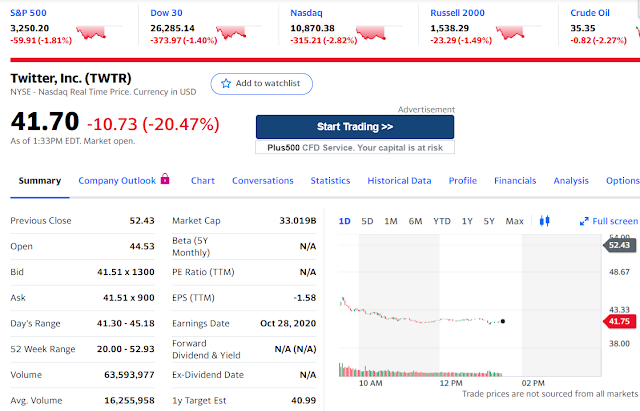Viewport: 640px width, 411px height.
Task: Open the Options tab
Action: point(622,181)
